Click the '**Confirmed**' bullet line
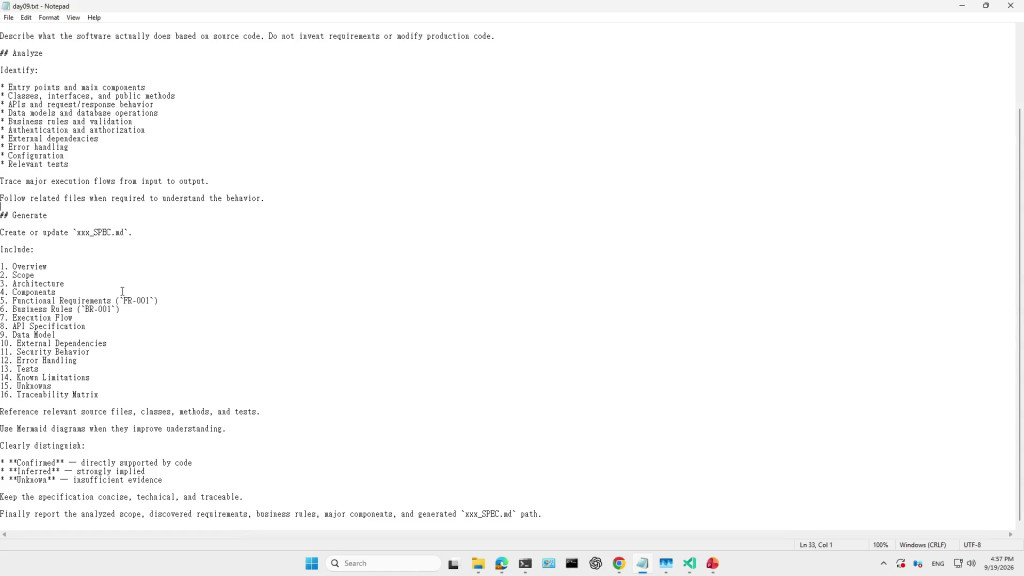The width and height of the screenshot is (1024, 576). (96, 463)
